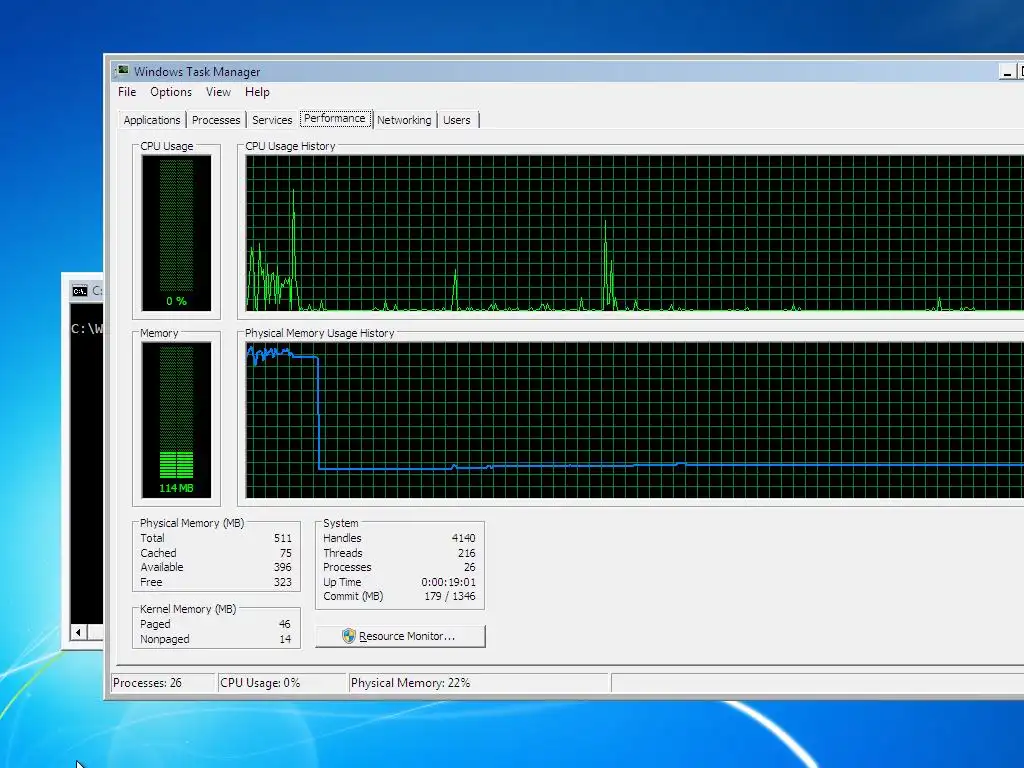1024x768 pixels.
Task: Click the Physical Memory Total value 511
Action: pos(283,538)
